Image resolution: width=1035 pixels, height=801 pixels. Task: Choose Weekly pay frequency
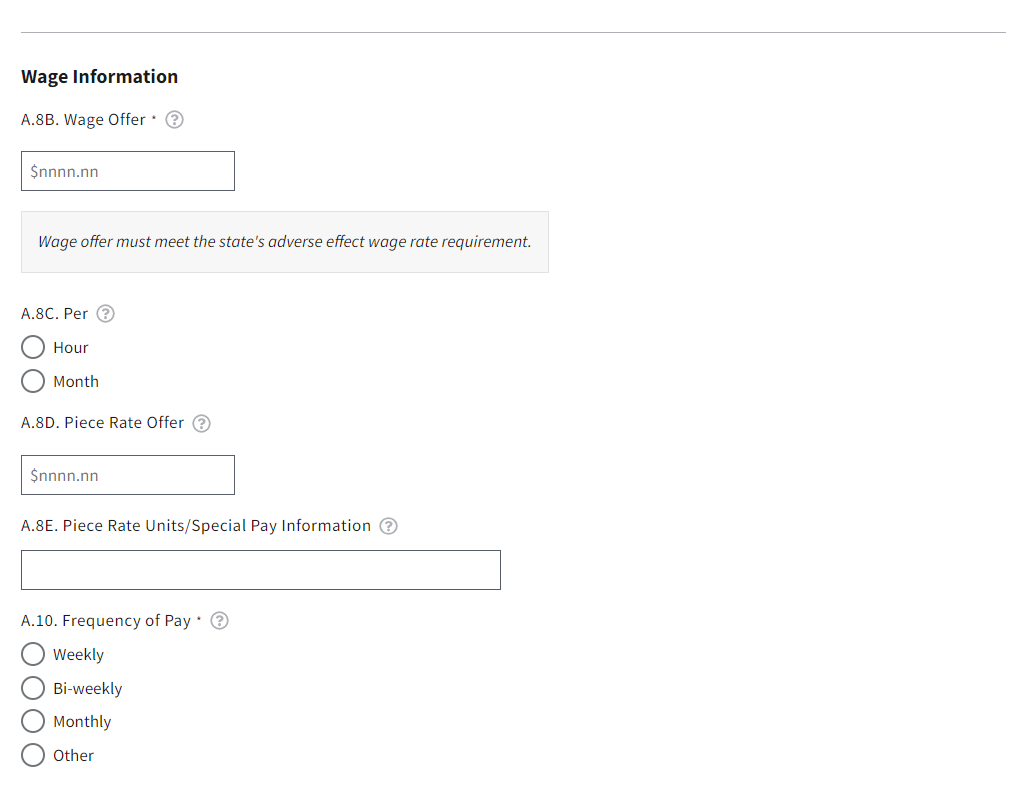point(33,655)
